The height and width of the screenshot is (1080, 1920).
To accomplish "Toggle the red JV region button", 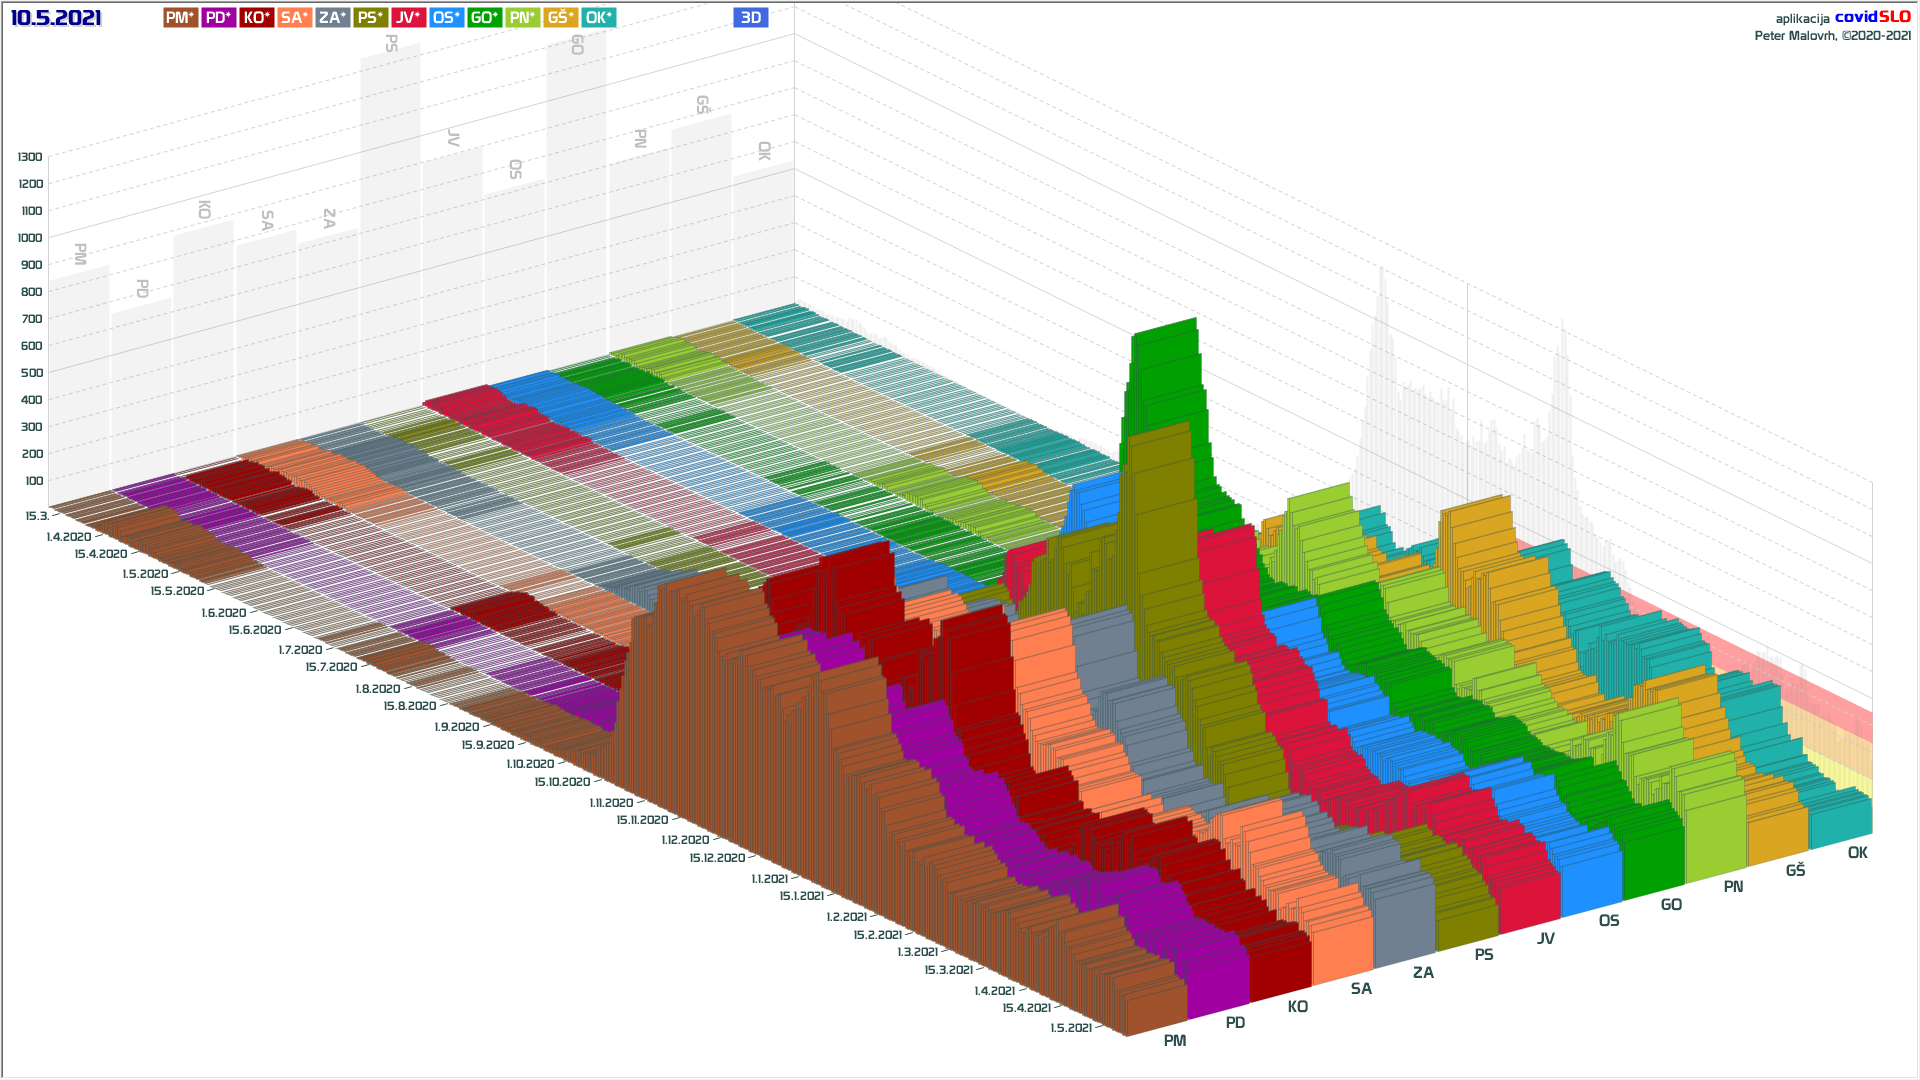I will tap(408, 18).
